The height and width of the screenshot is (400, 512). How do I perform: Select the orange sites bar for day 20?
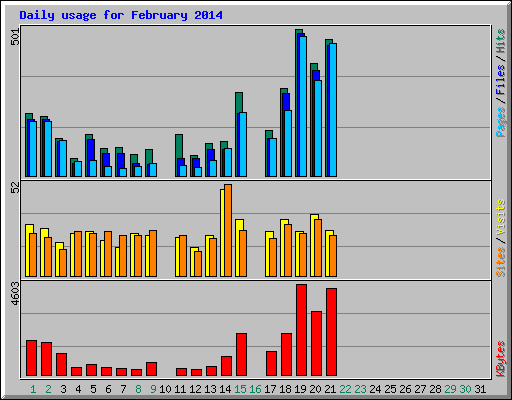318,248
